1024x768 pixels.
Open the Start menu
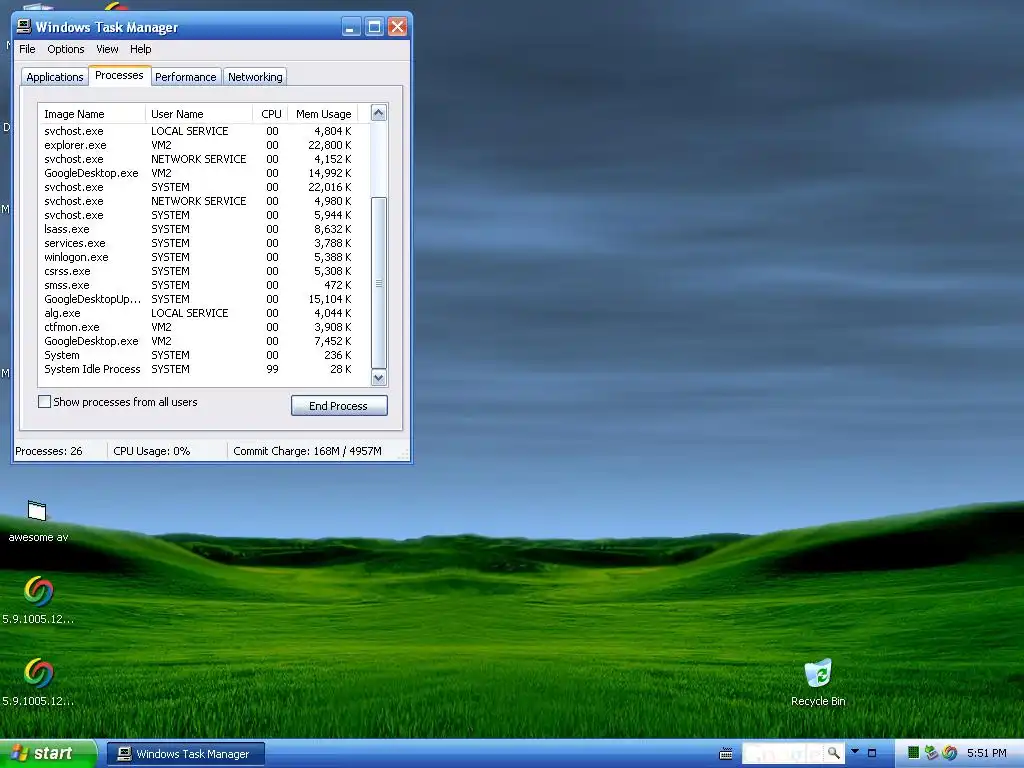[x=48, y=753]
